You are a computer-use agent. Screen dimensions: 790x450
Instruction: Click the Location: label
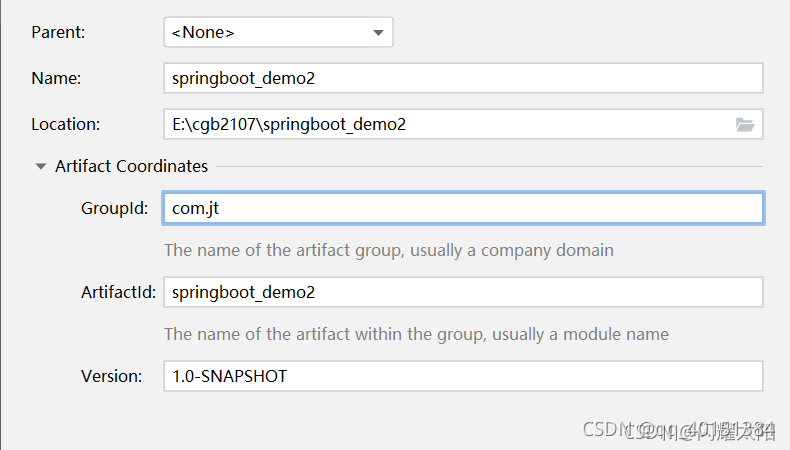coord(65,124)
